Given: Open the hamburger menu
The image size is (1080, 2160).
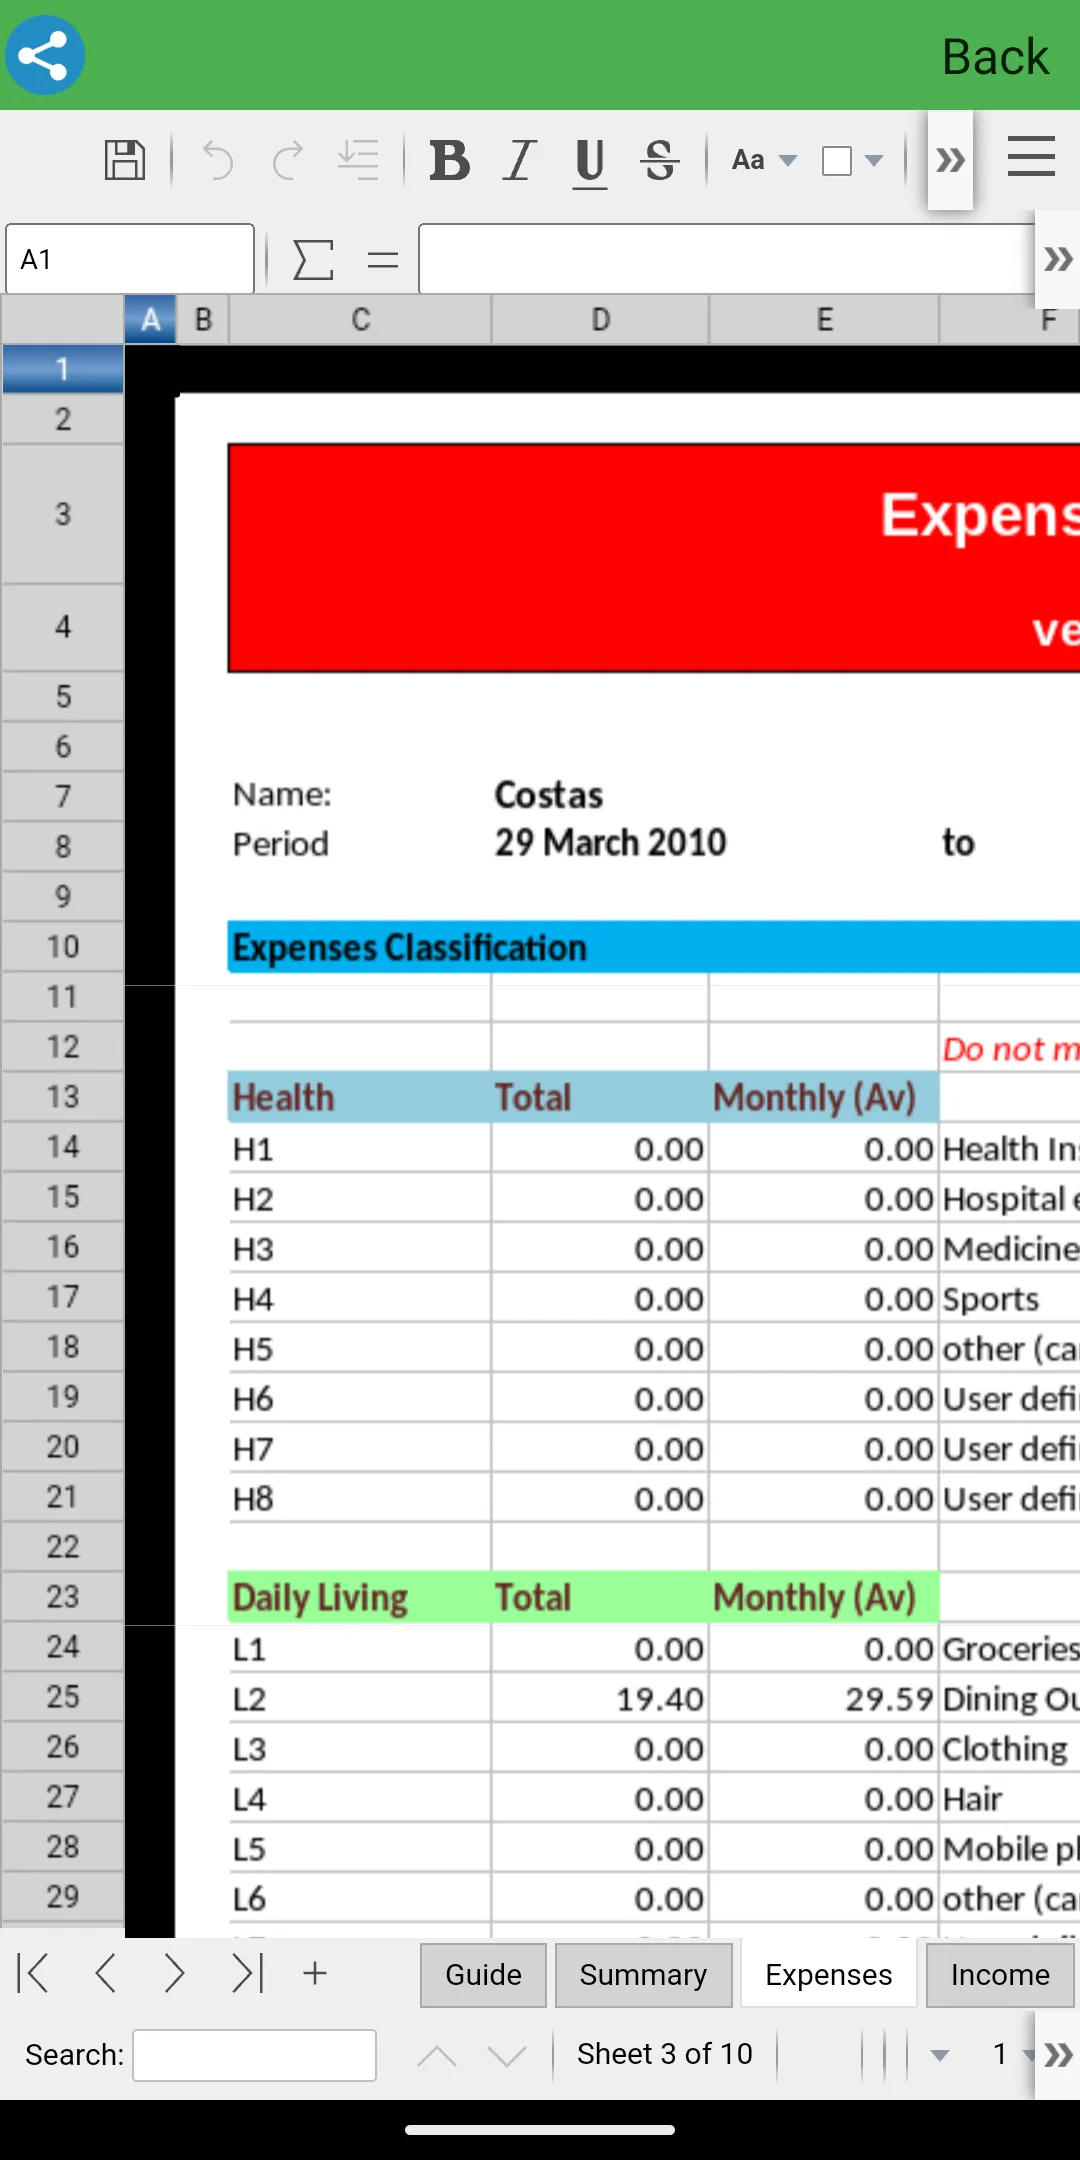Looking at the screenshot, I should 1031,157.
